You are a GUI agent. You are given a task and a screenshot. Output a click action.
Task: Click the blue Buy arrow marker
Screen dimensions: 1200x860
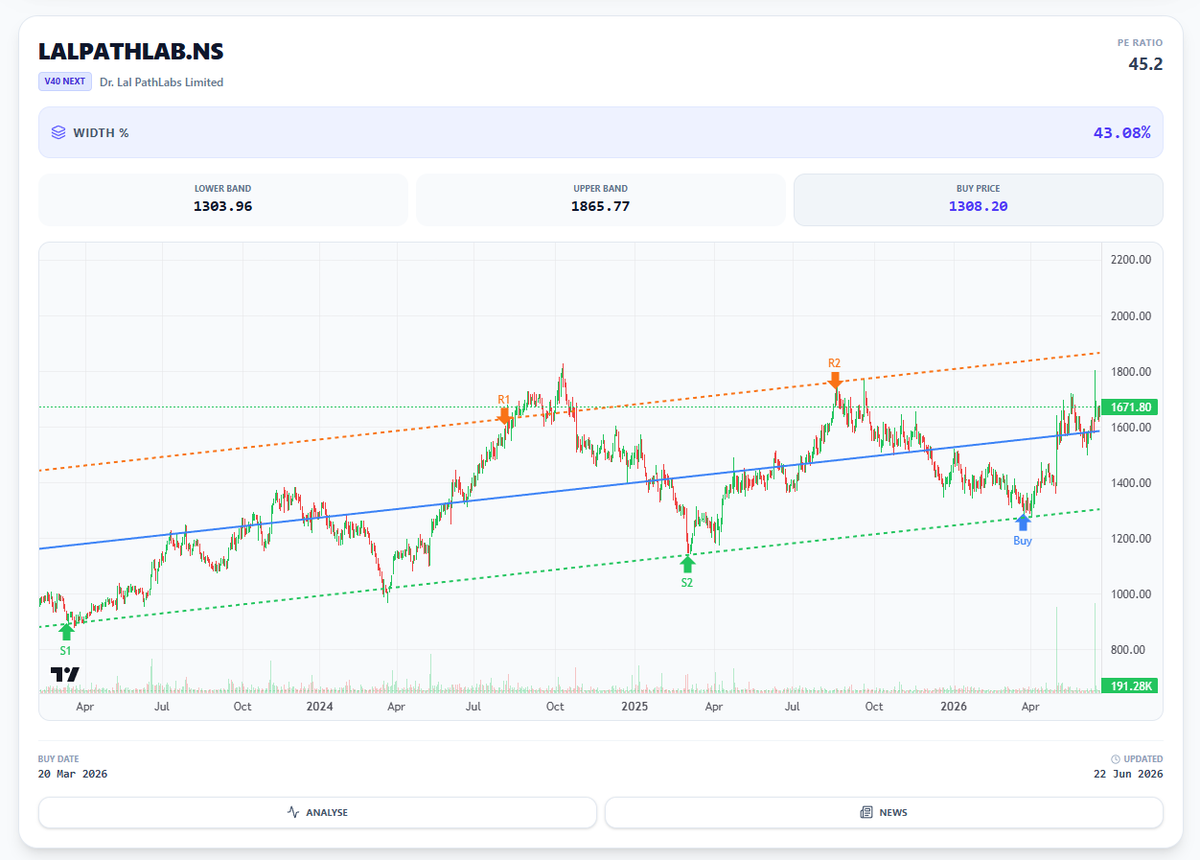1022,522
